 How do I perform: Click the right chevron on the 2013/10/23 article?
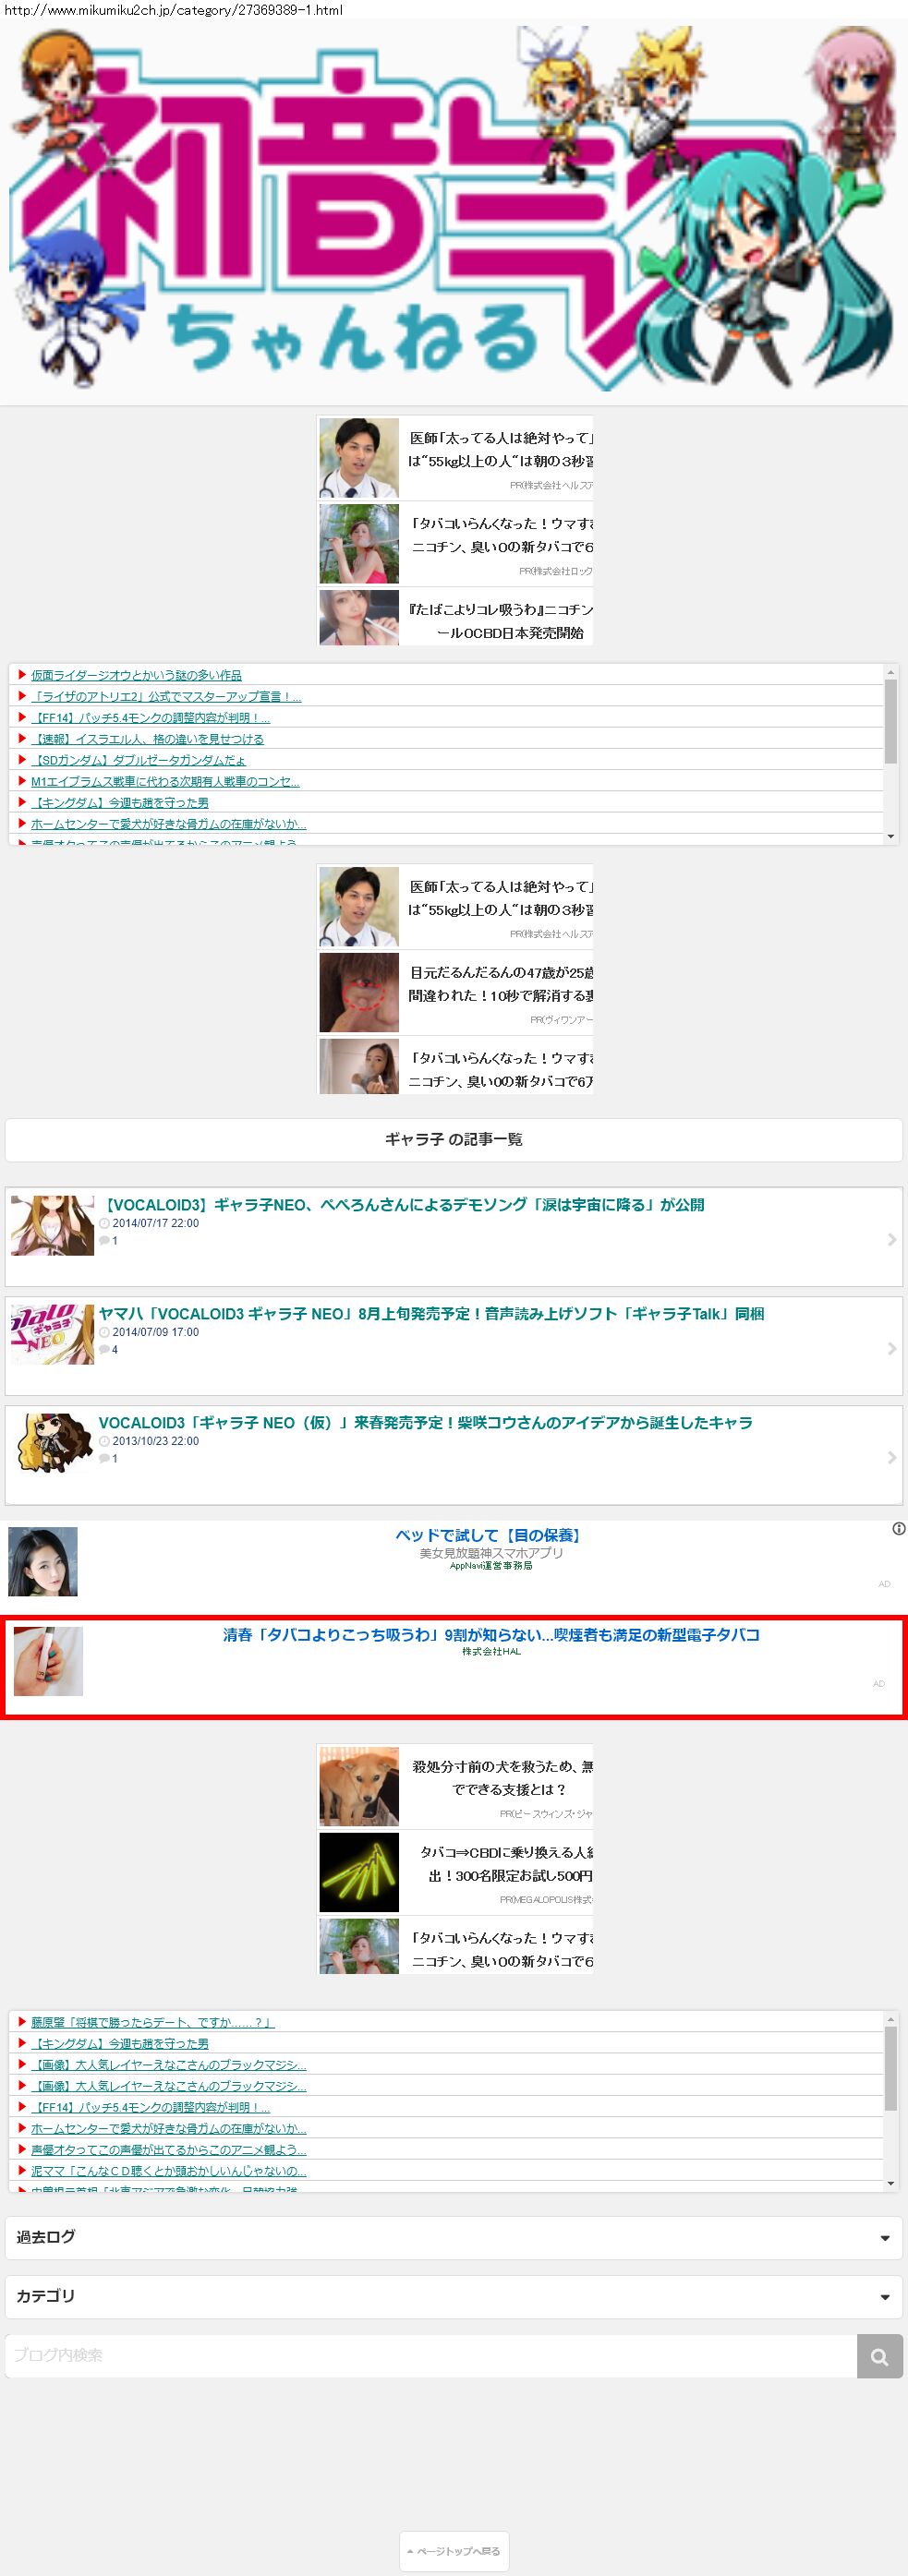[x=891, y=1457]
